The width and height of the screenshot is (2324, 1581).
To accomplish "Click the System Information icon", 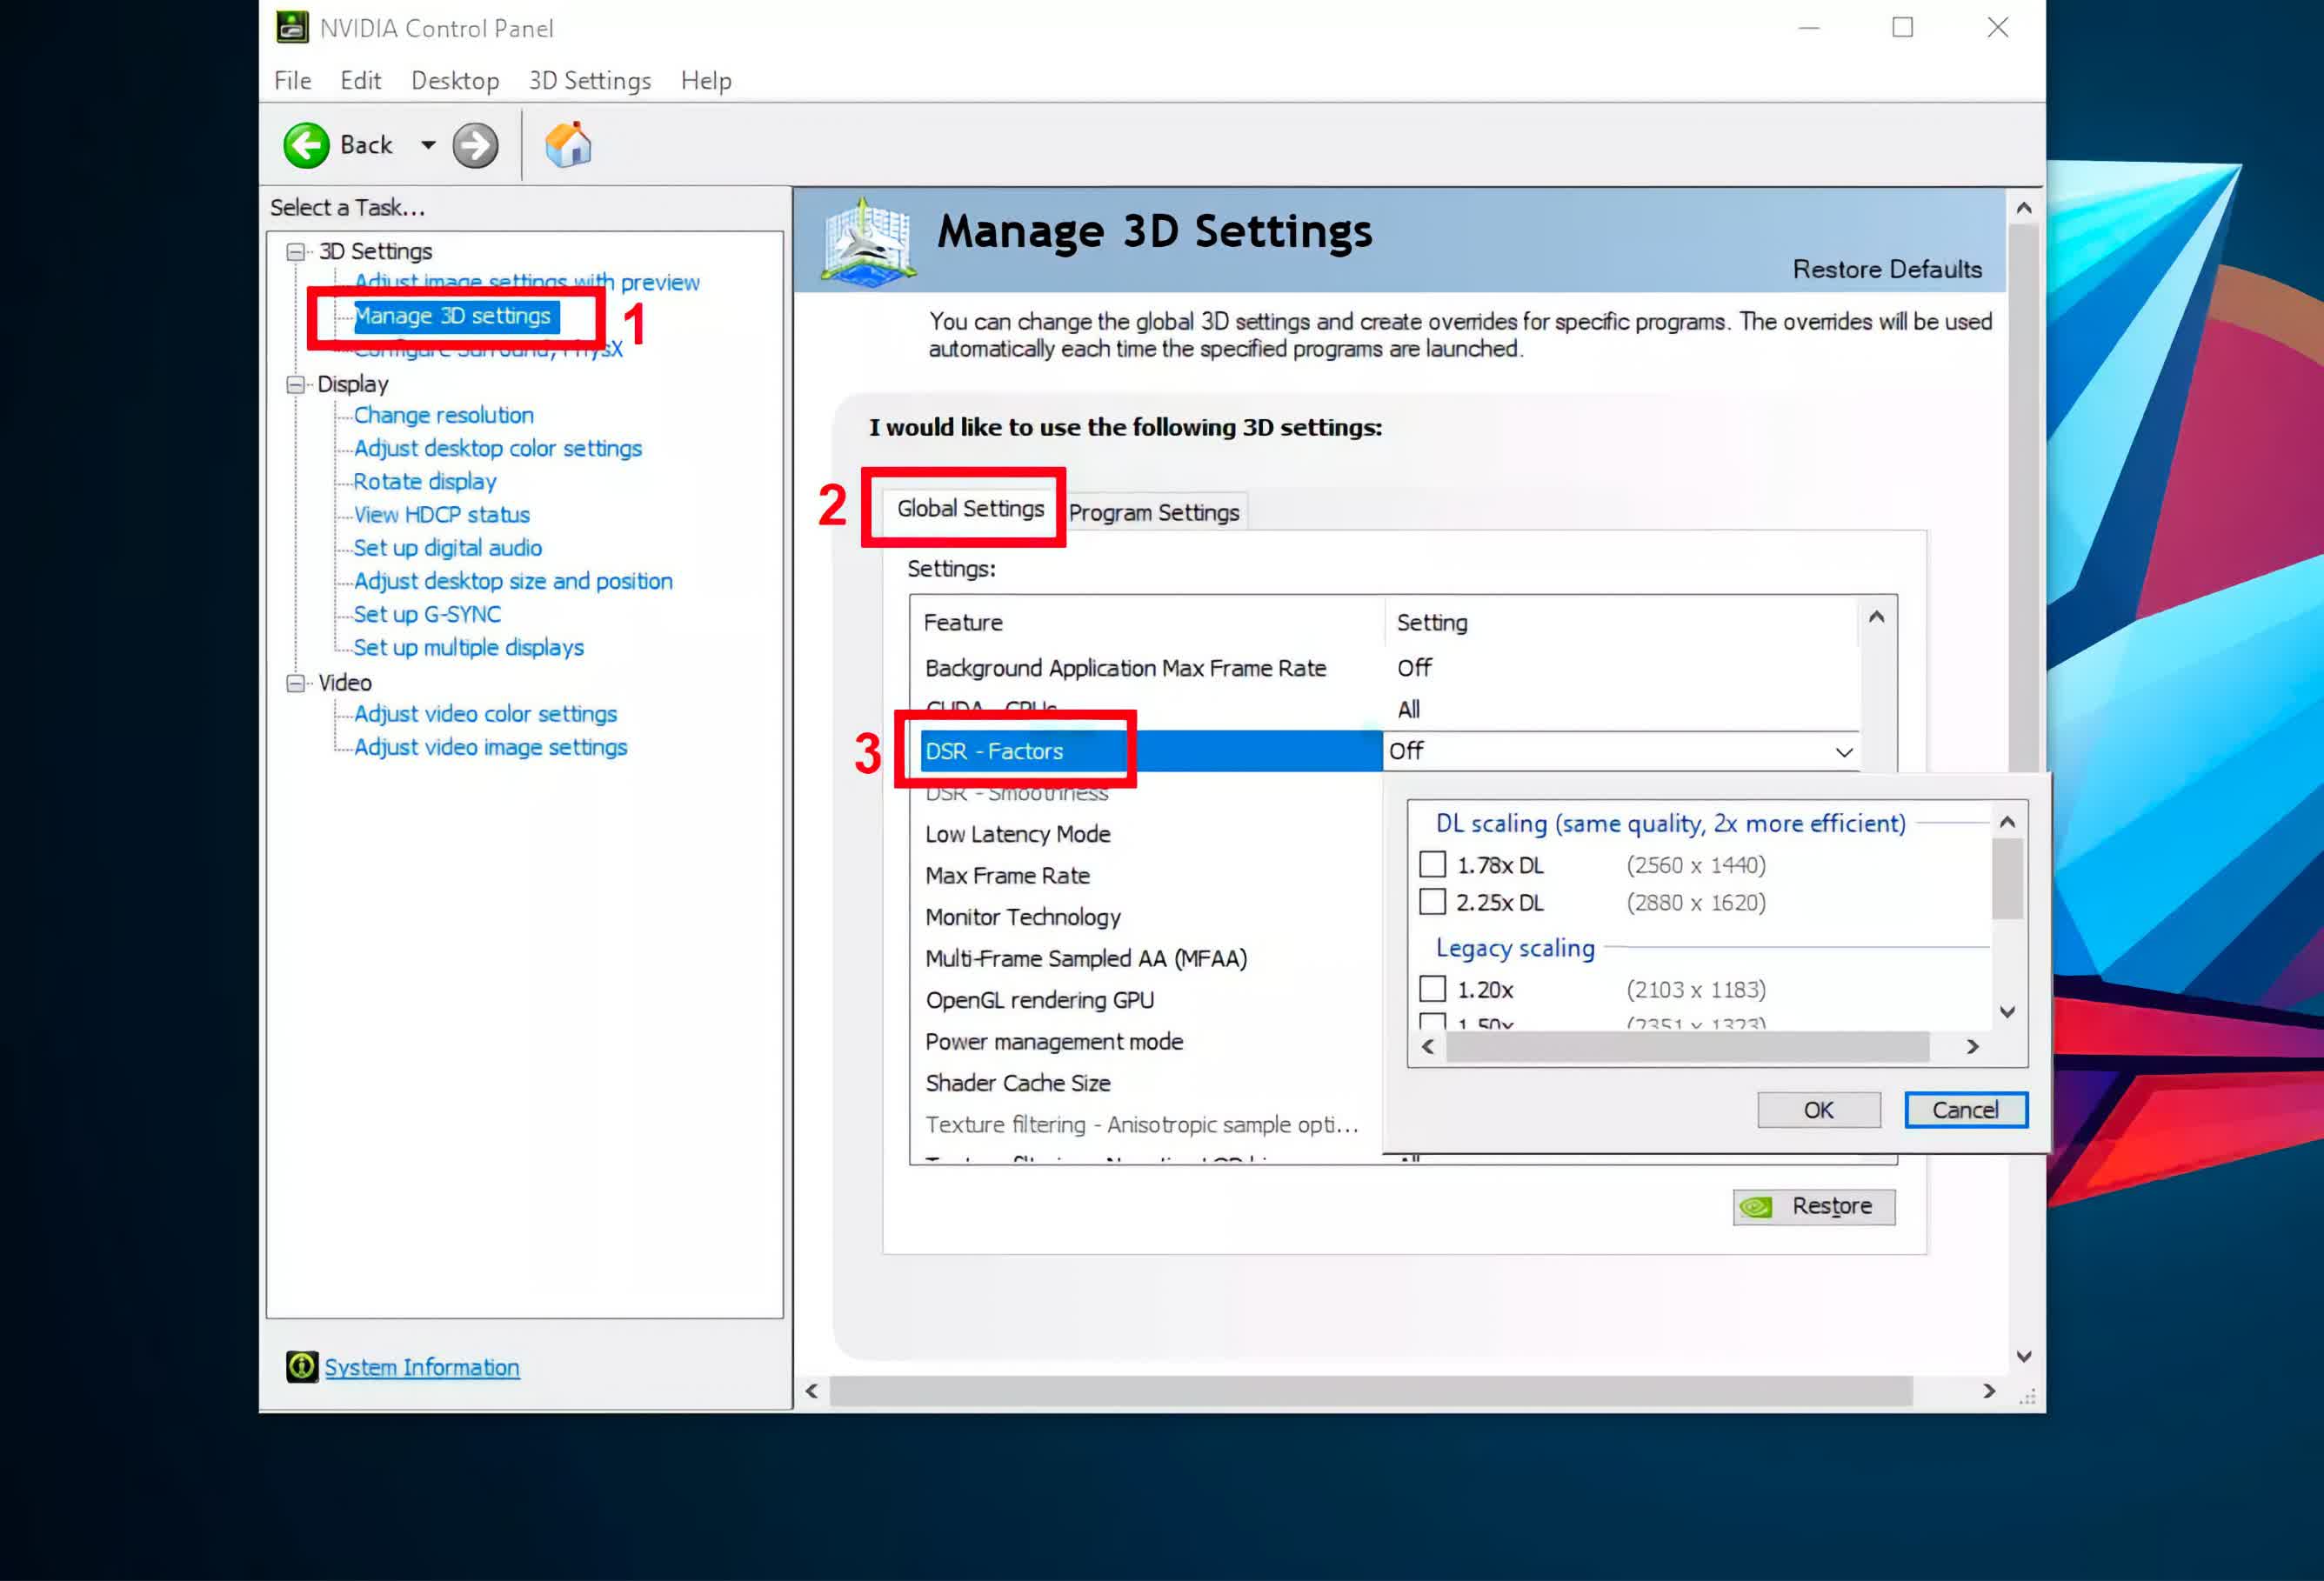I will (301, 1366).
